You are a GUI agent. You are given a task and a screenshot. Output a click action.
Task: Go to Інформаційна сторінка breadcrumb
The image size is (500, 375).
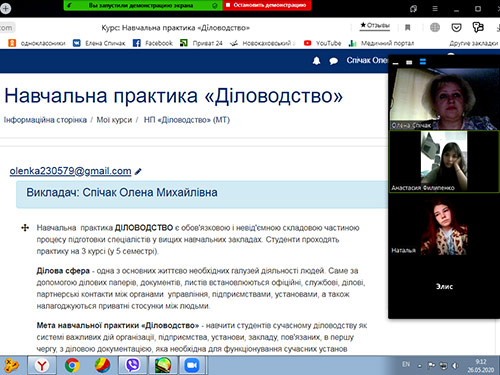pos(45,120)
